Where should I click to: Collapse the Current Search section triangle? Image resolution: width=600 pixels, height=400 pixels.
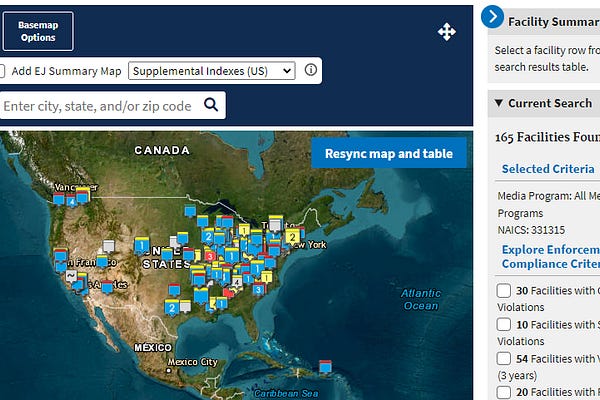click(499, 103)
